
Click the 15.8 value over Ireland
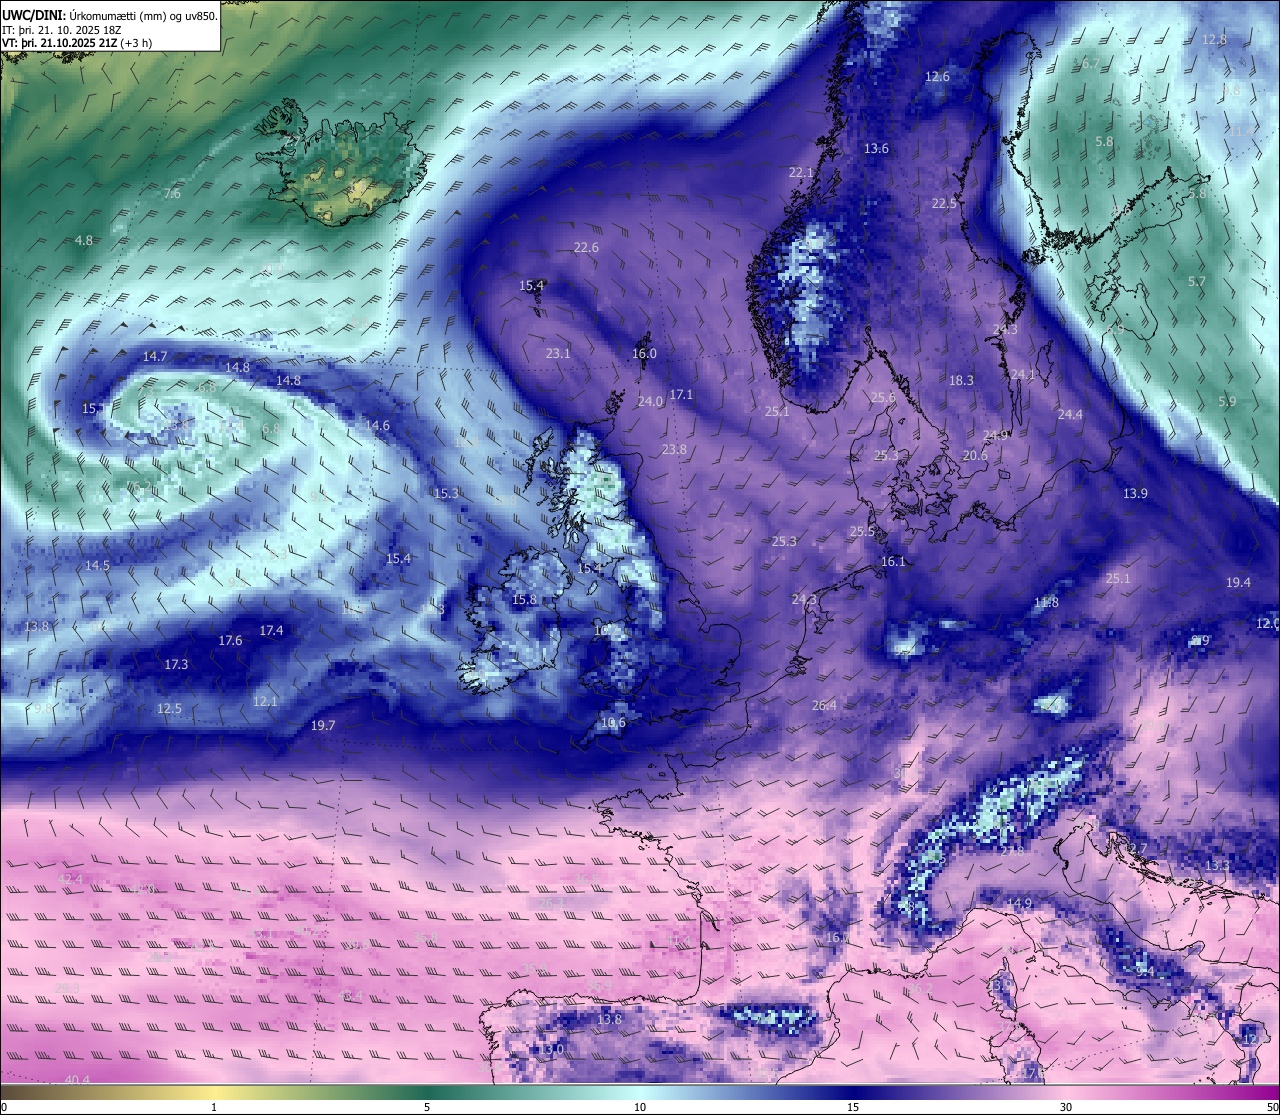[524, 600]
